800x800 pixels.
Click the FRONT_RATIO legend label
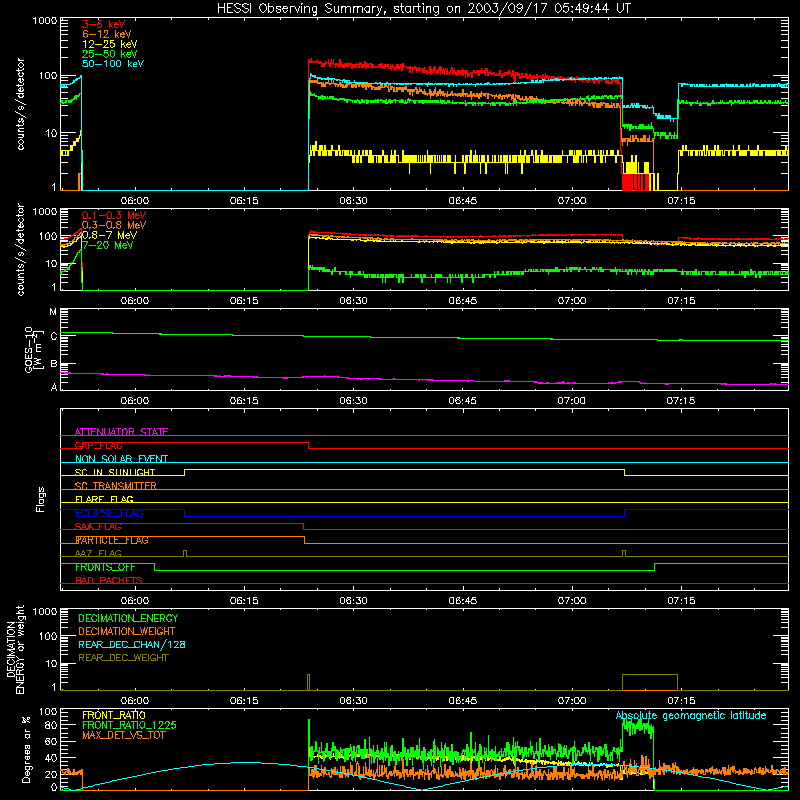pos(114,715)
